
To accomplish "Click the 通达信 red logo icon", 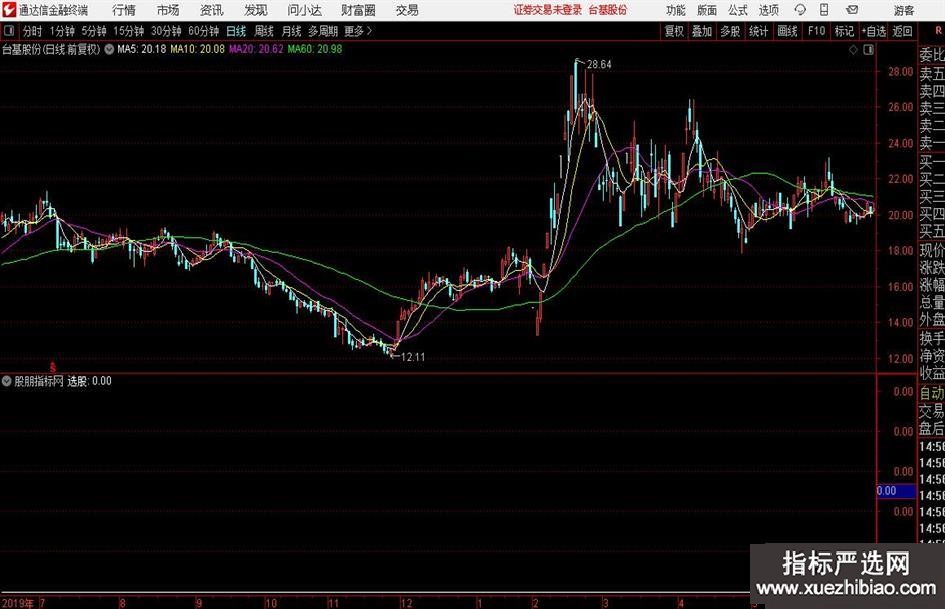I will click(x=9, y=10).
